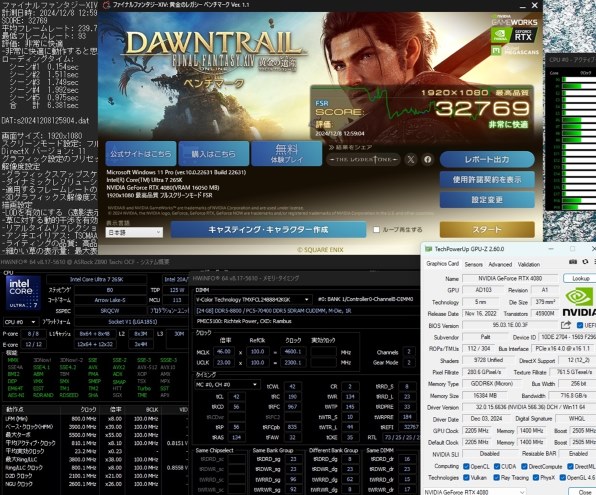Open the 日本語 display language dropdown
Image resolution: width=596 pixels, height=495 pixels.
134,232
